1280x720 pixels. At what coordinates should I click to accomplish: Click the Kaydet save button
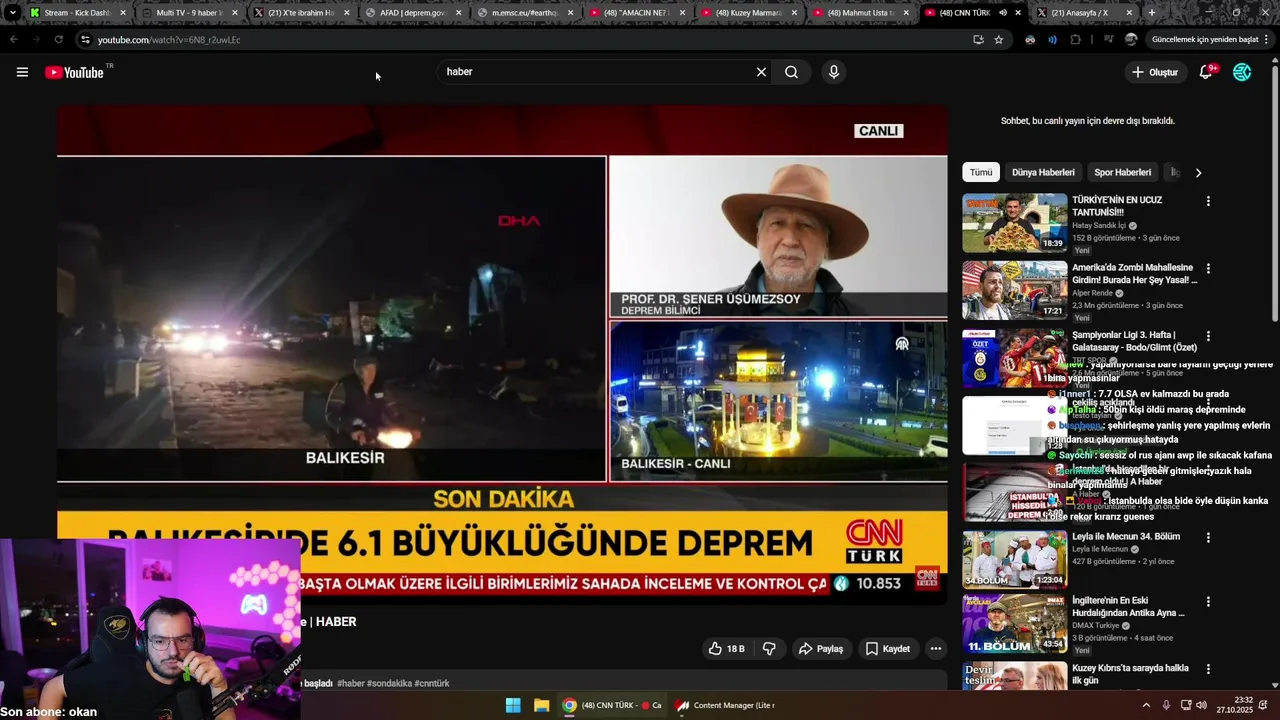point(888,648)
